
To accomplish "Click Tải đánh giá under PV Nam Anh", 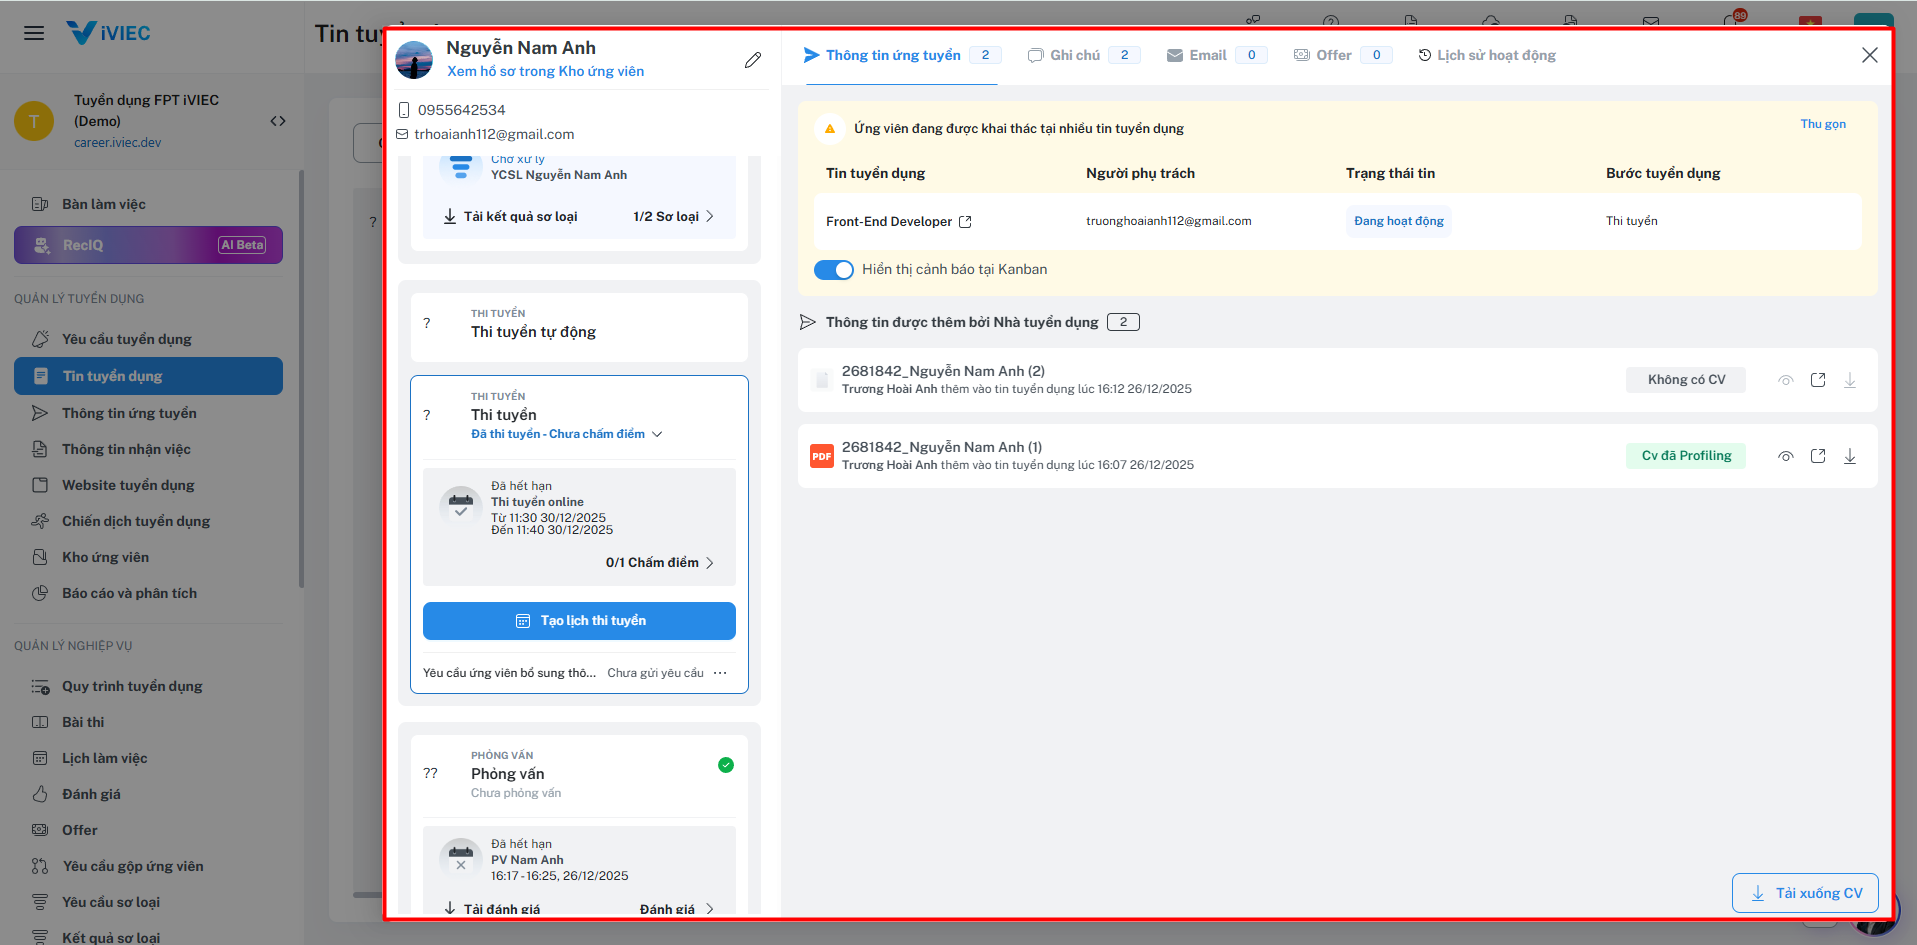I will click(492, 909).
